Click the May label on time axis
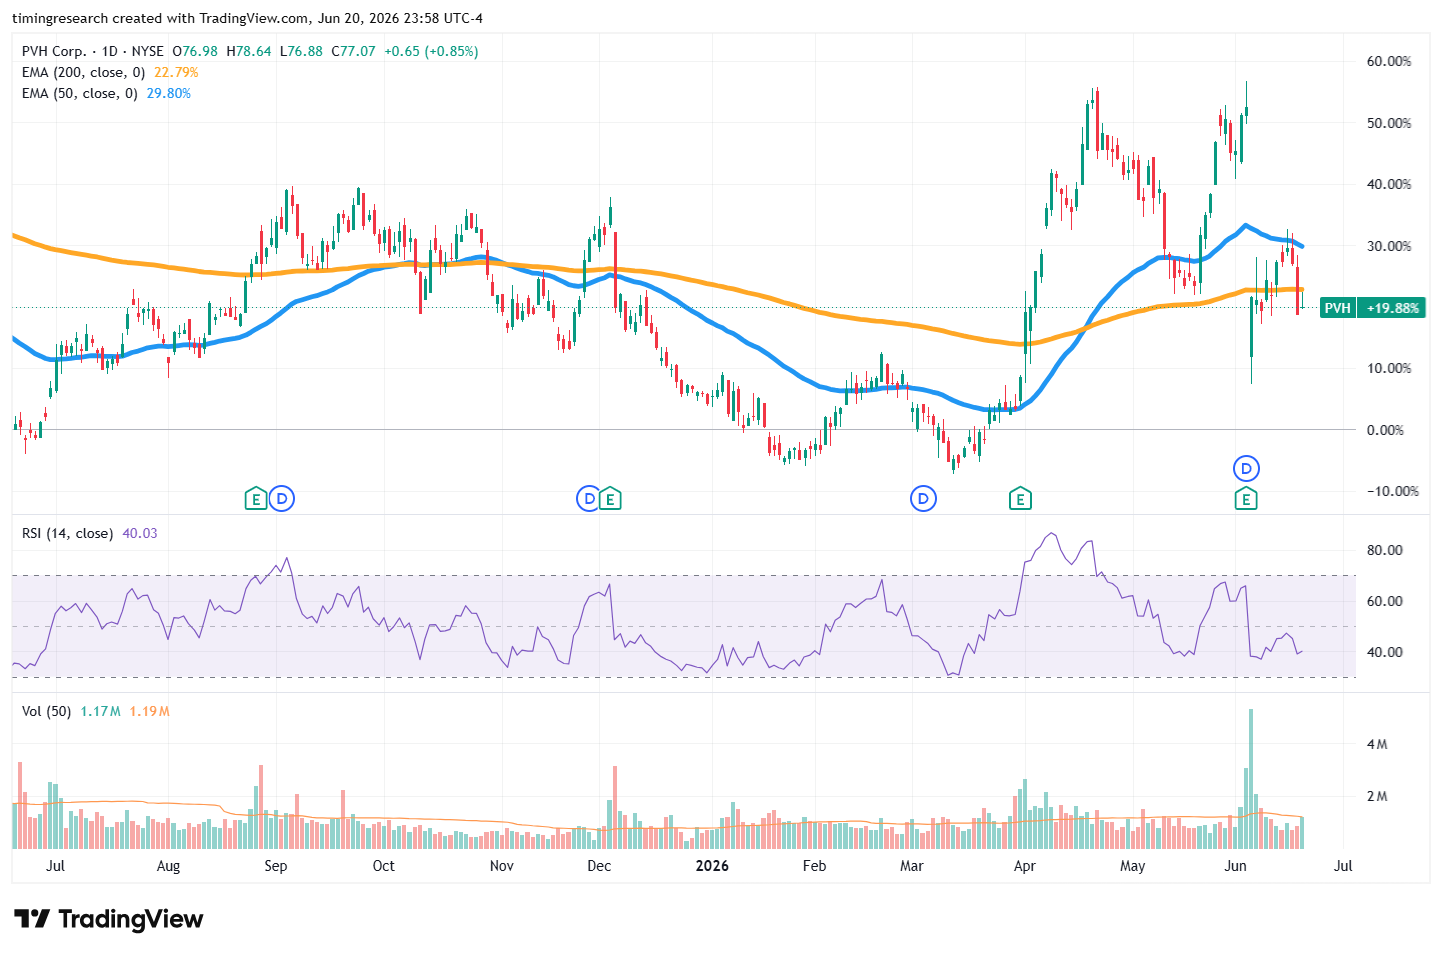This screenshot has width=1442, height=955. tap(1133, 866)
